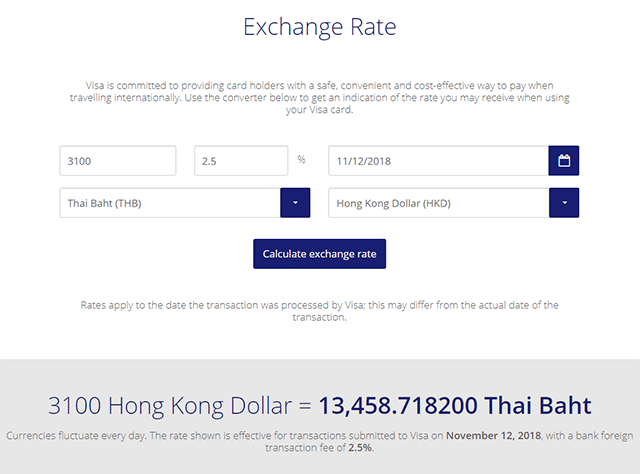
Task: Focus the bank fee field showing 2.5
Action: 240,160
